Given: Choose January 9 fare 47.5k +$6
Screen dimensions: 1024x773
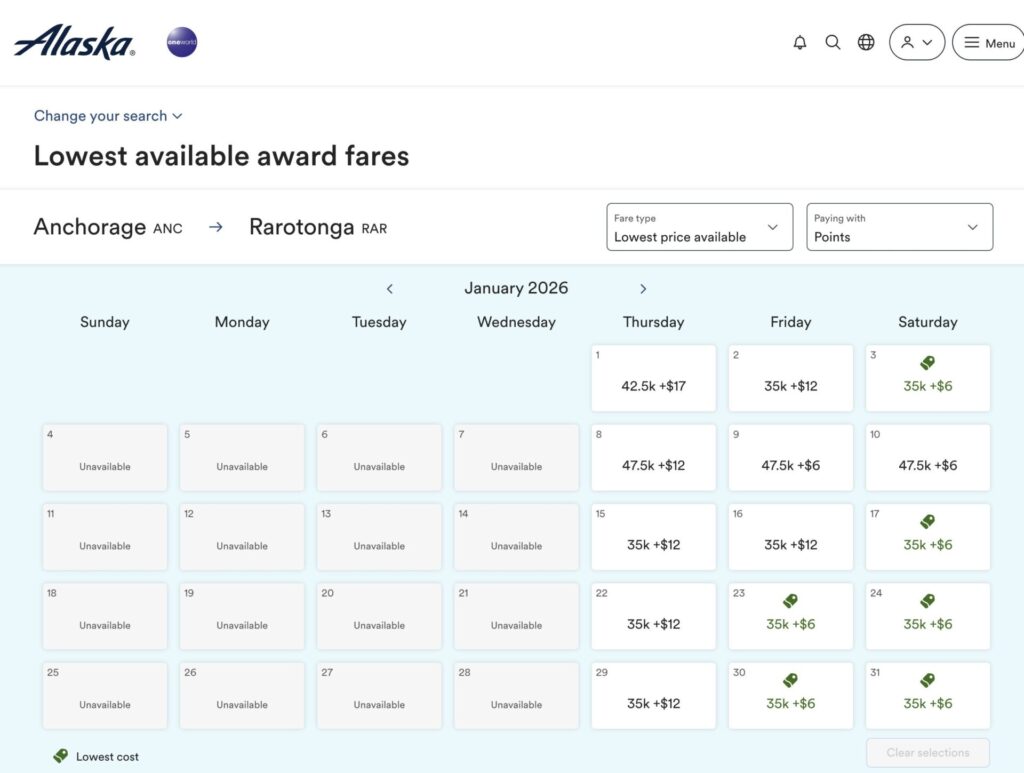Looking at the screenshot, I should point(790,458).
